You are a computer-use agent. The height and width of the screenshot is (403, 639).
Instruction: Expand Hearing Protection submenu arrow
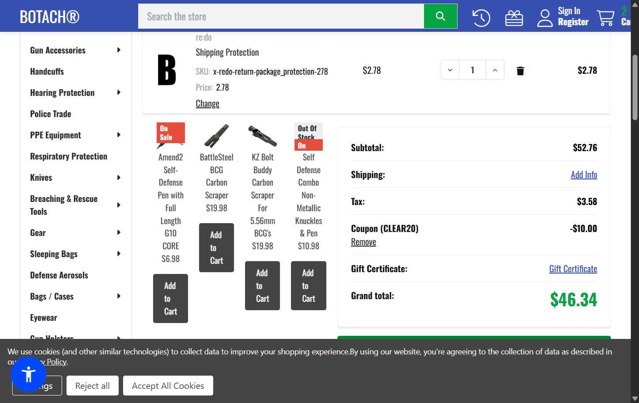click(x=119, y=92)
